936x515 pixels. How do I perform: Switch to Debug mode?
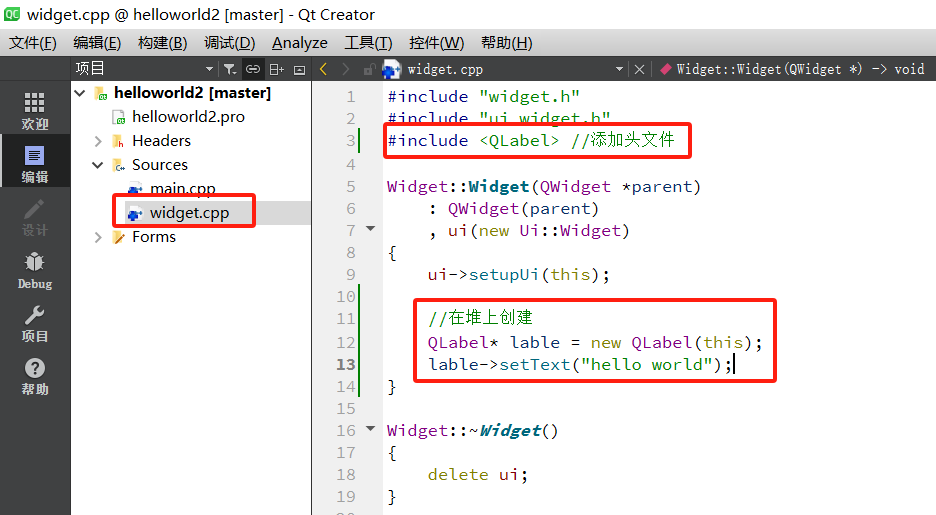pyautogui.click(x=35, y=270)
